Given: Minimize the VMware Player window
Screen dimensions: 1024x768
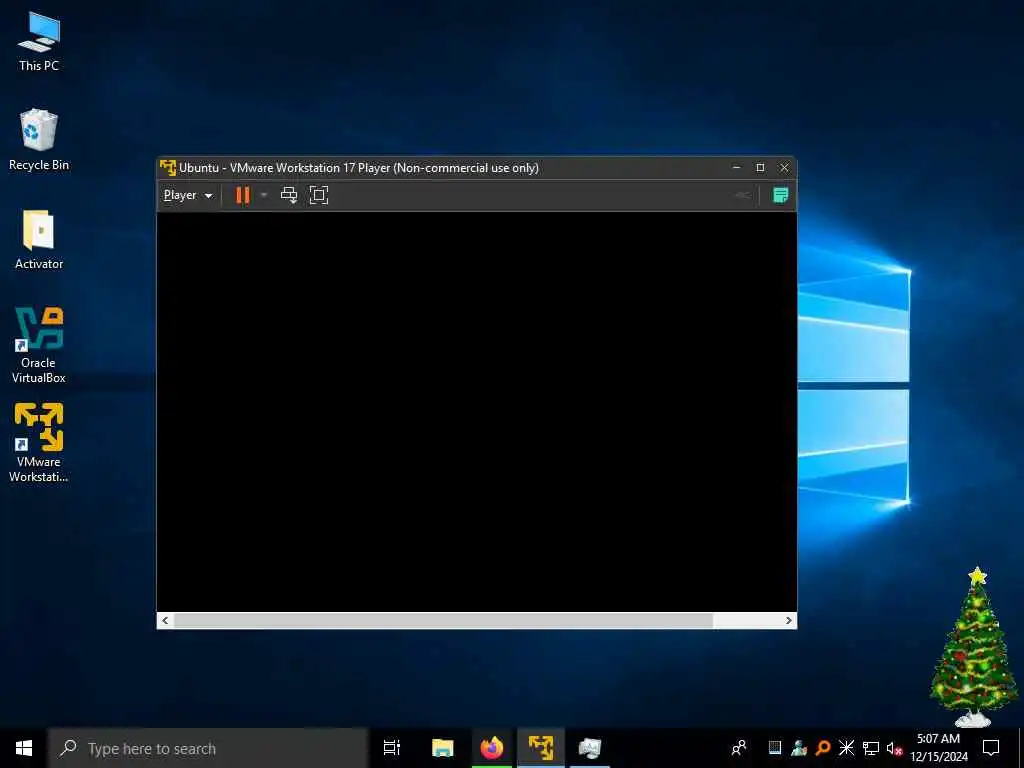Looking at the screenshot, I should pos(737,168).
